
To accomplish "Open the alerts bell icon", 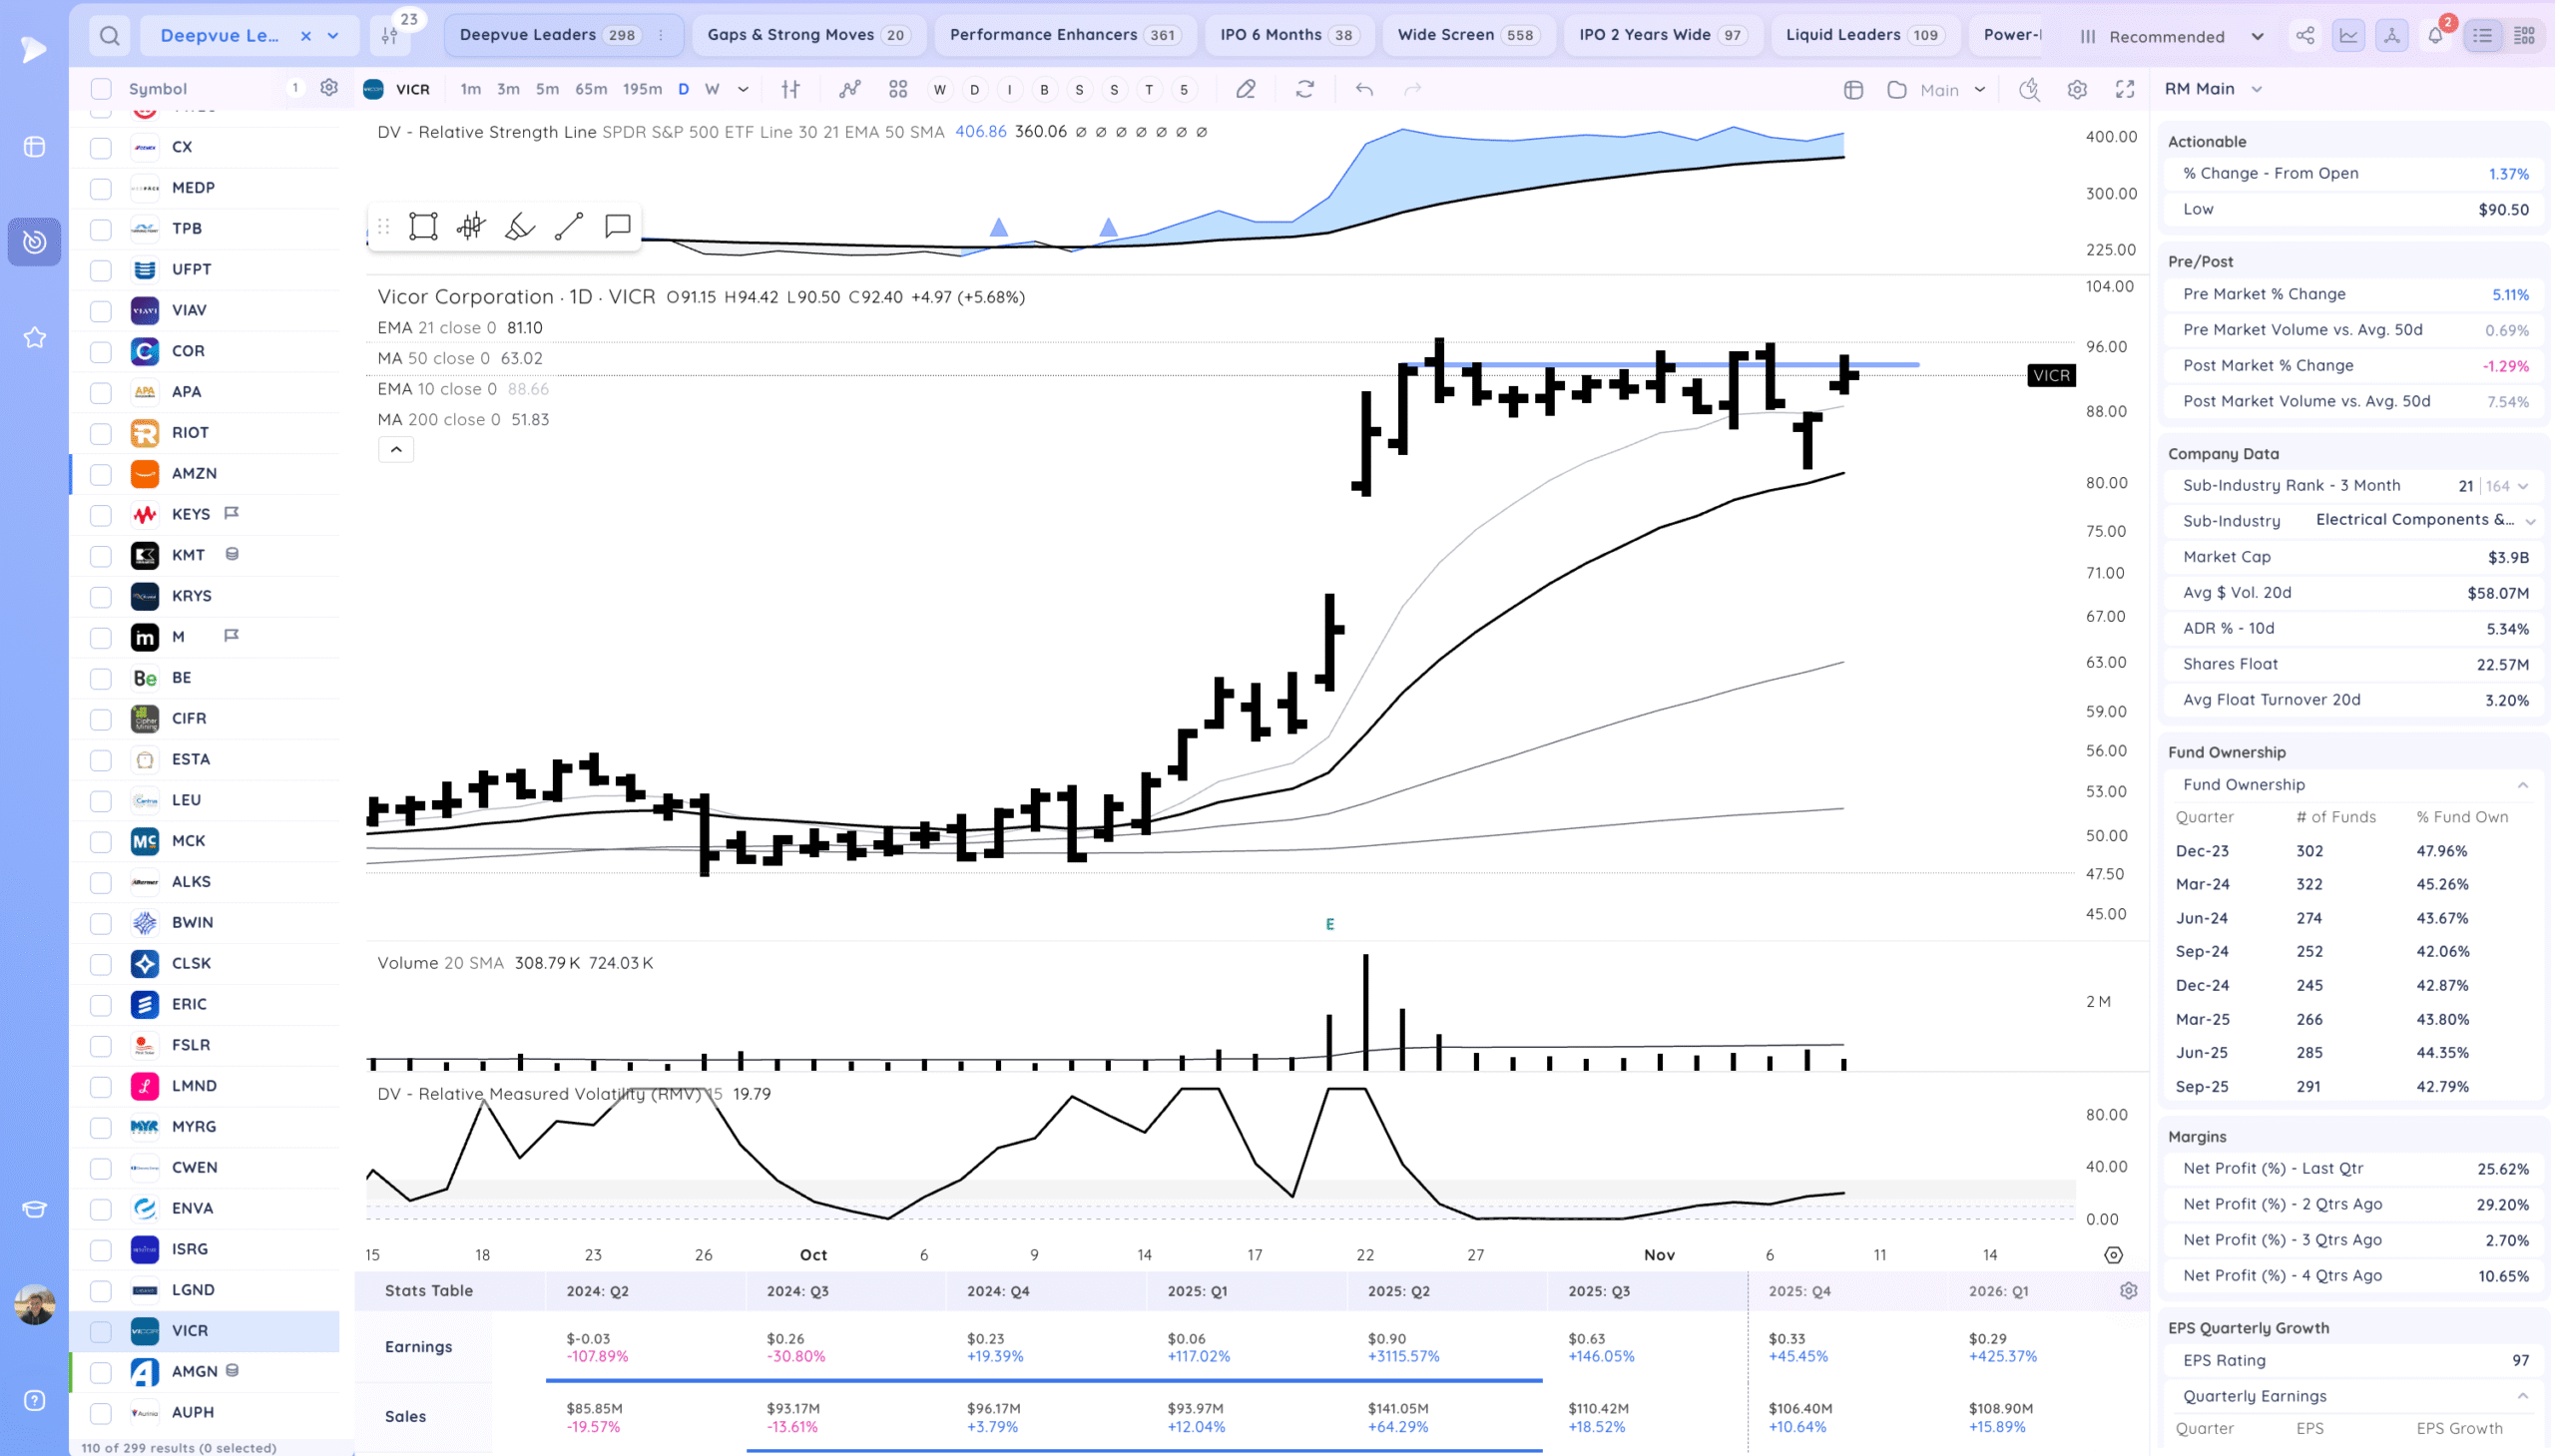I will pyautogui.click(x=2435, y=36).
